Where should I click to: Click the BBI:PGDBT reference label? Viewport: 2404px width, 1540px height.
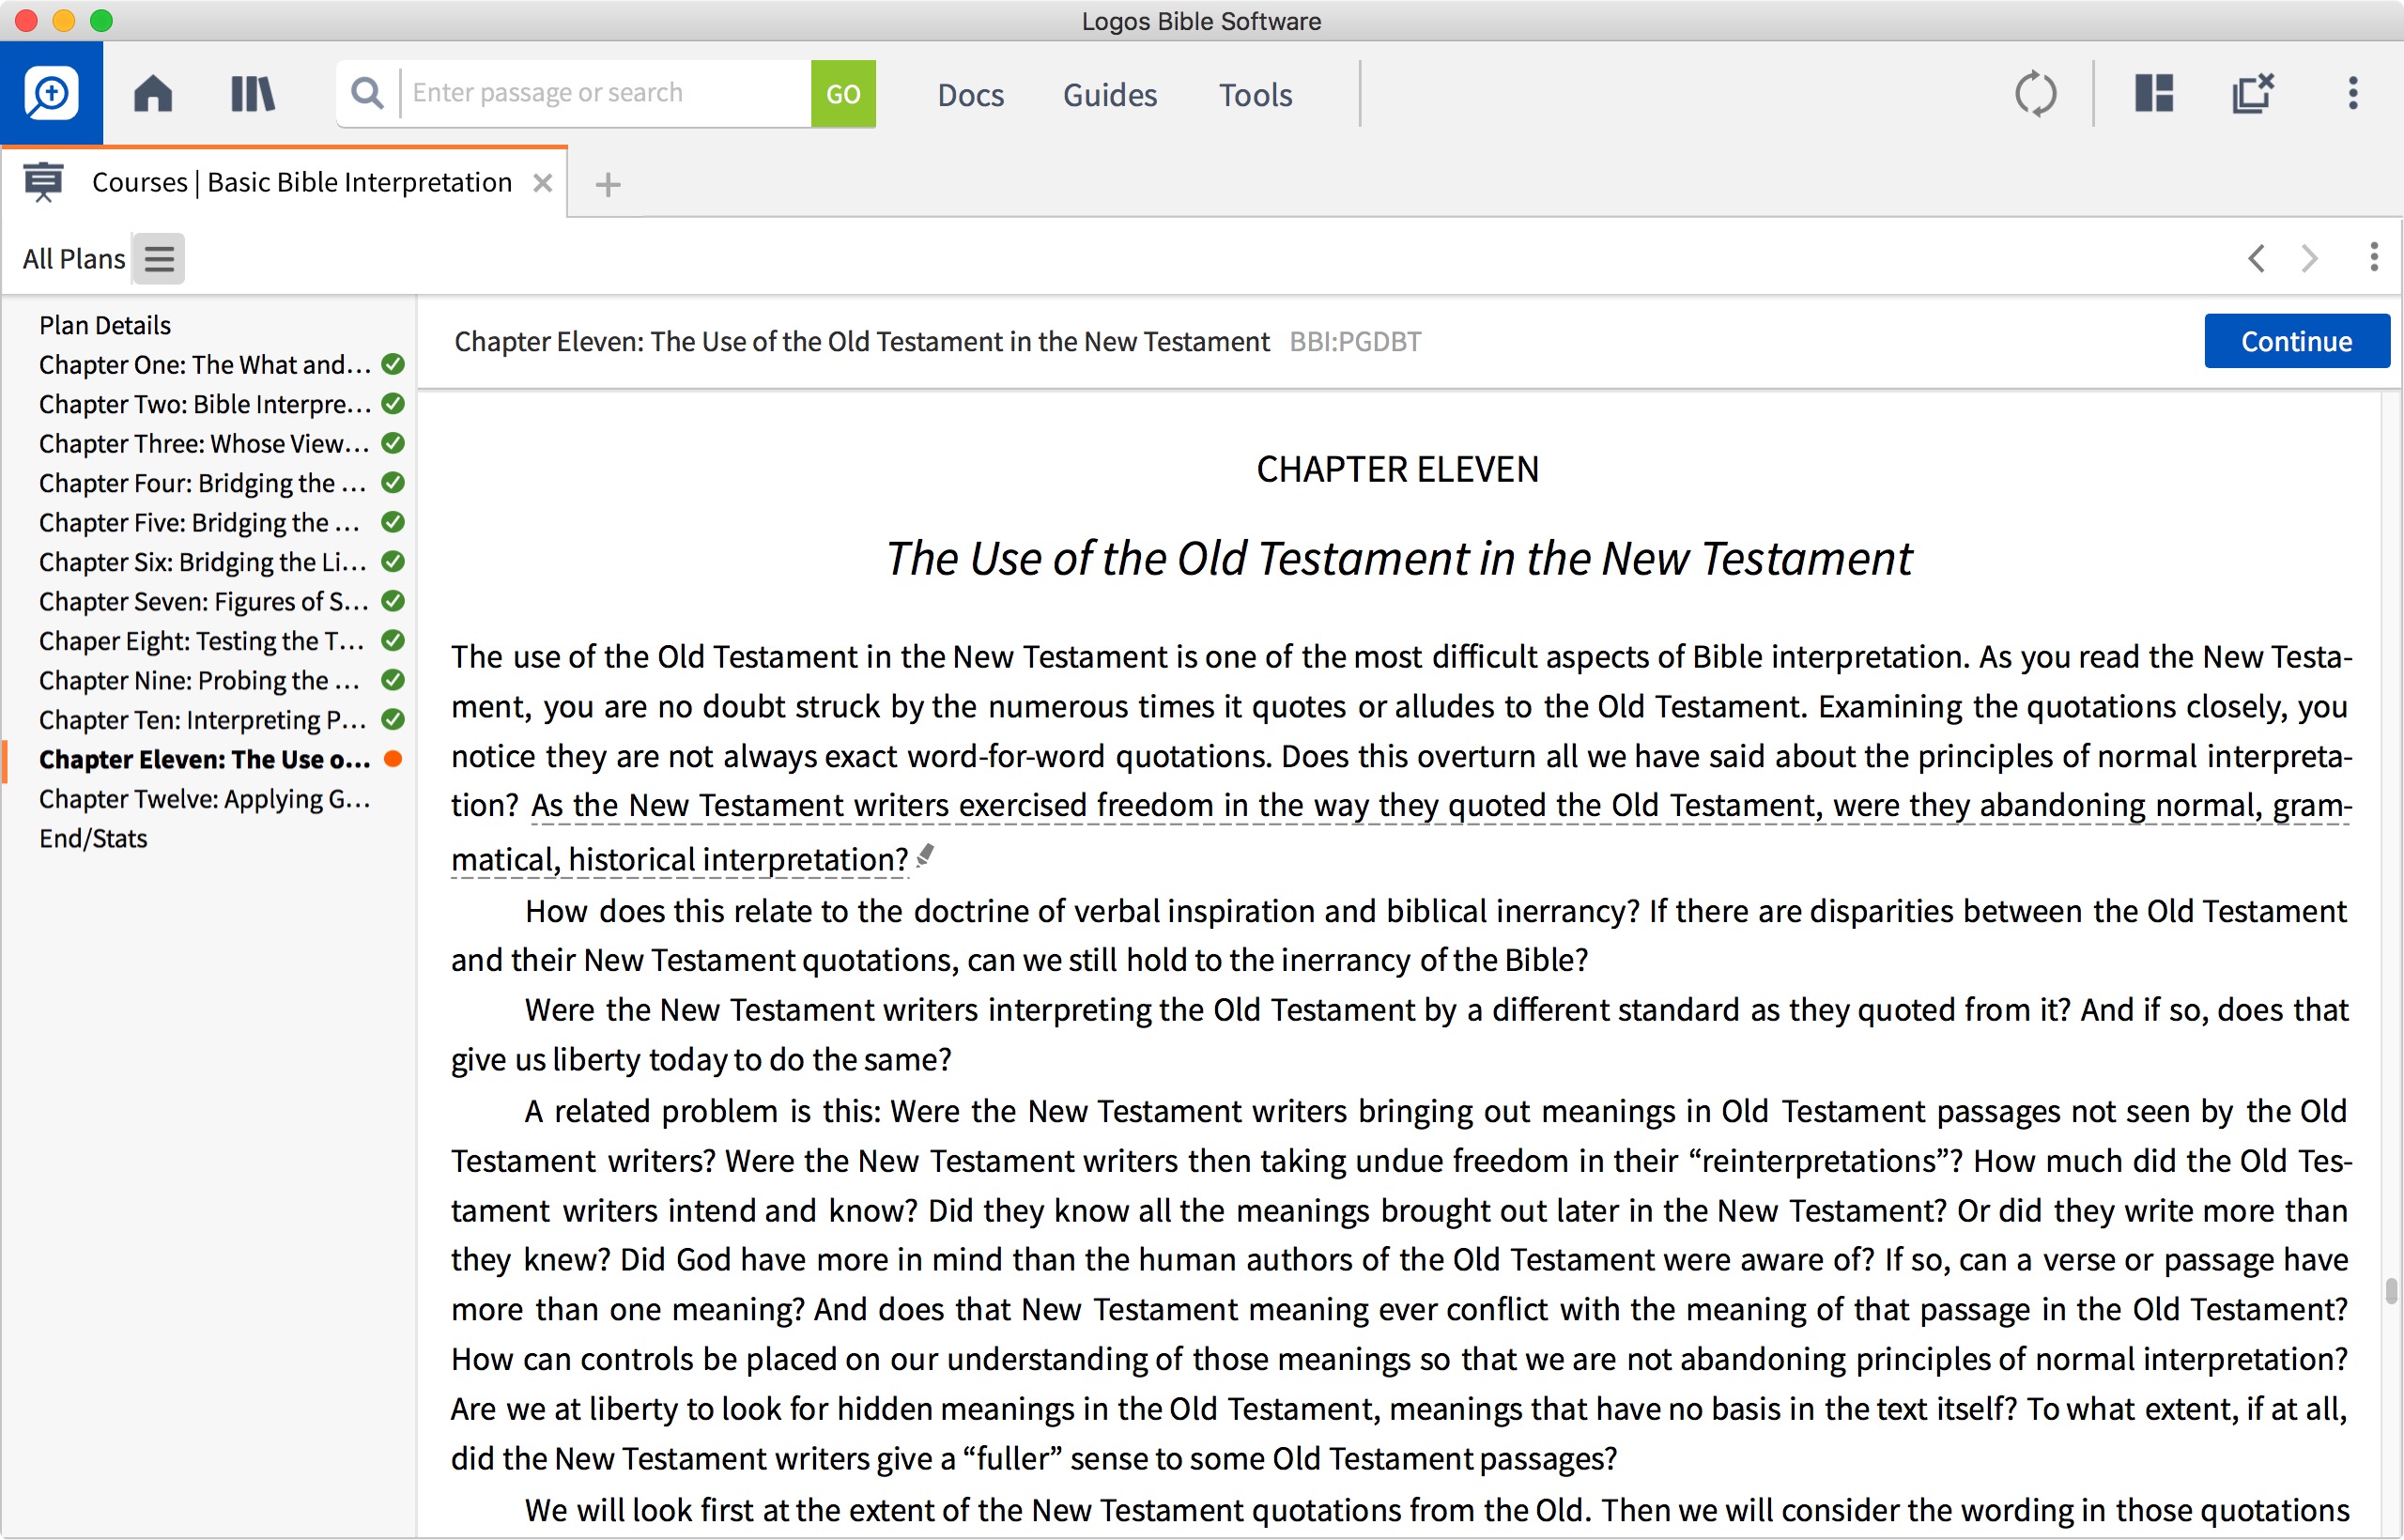(1355, 342)
